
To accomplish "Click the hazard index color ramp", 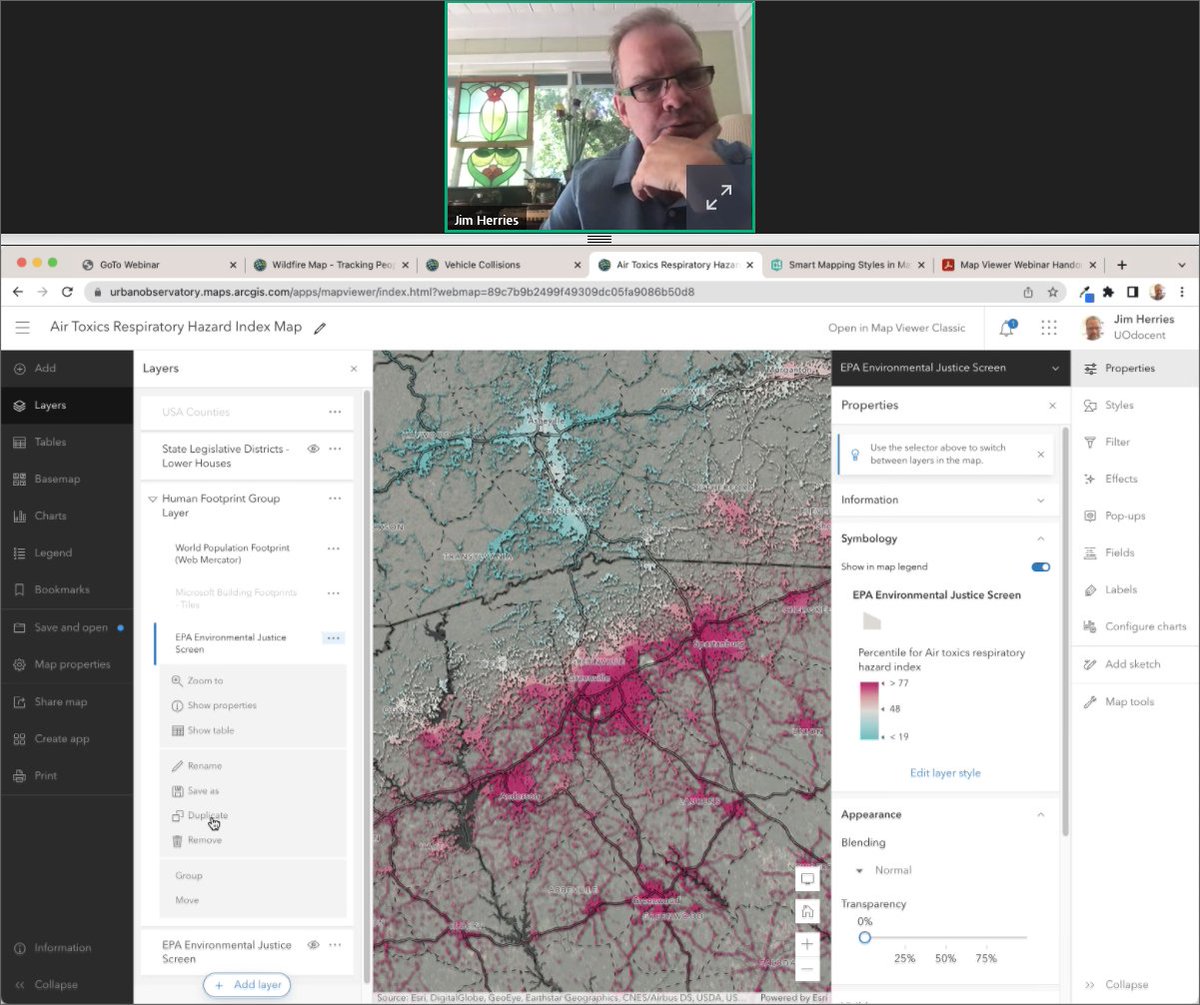I will pyautogui.click(x=868, y=710).
